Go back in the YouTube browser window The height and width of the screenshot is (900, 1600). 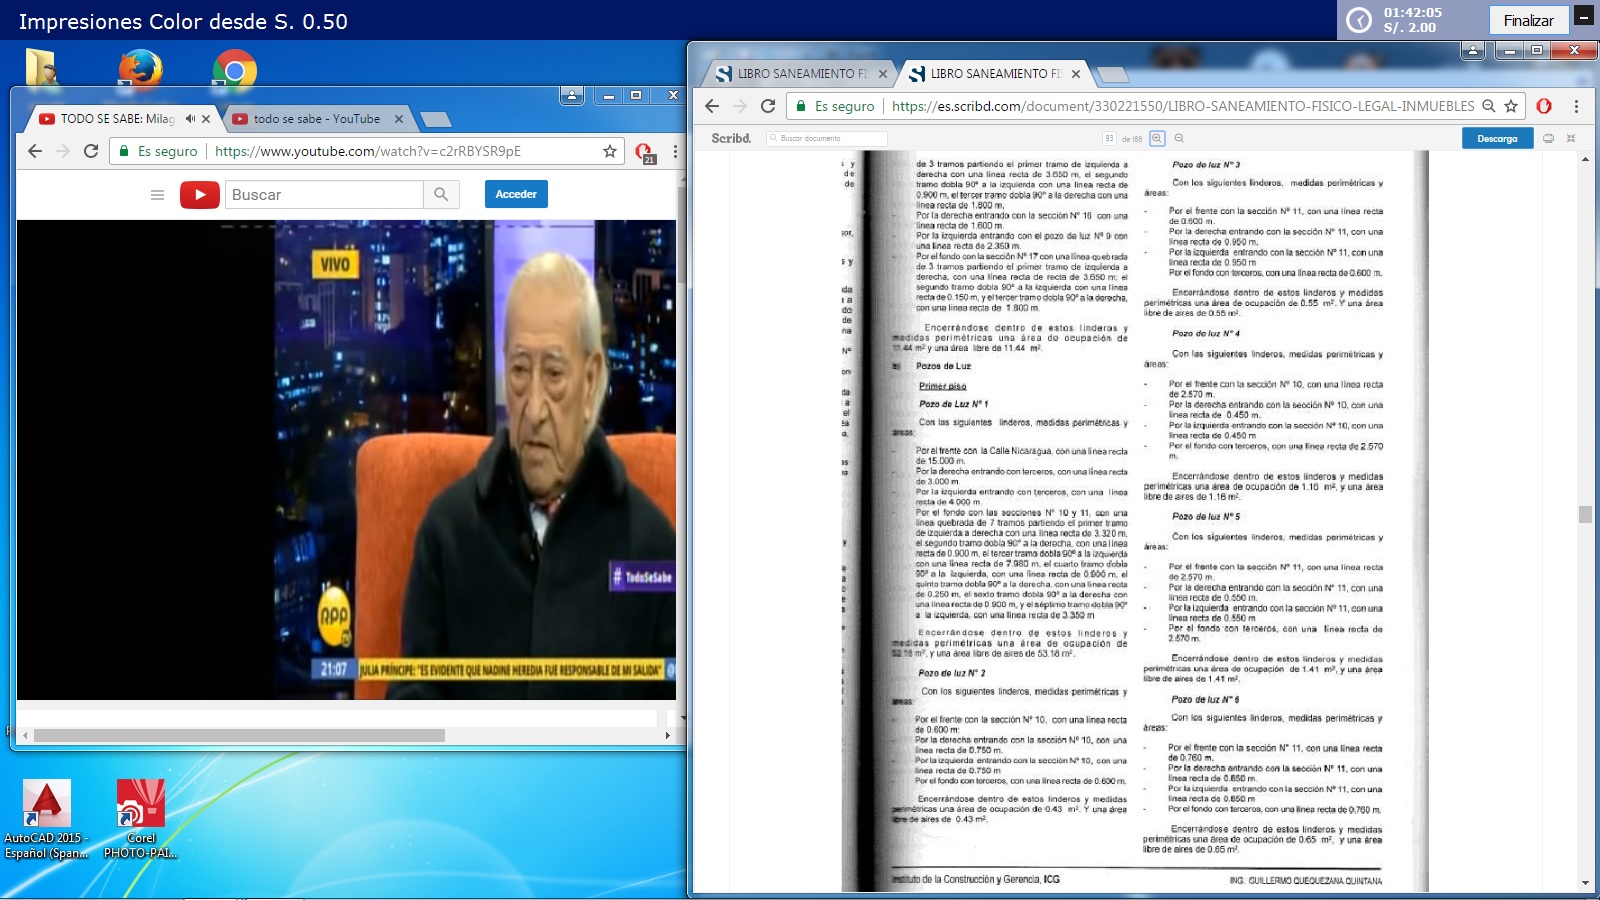pyautogui.click(x=35, y=151)
